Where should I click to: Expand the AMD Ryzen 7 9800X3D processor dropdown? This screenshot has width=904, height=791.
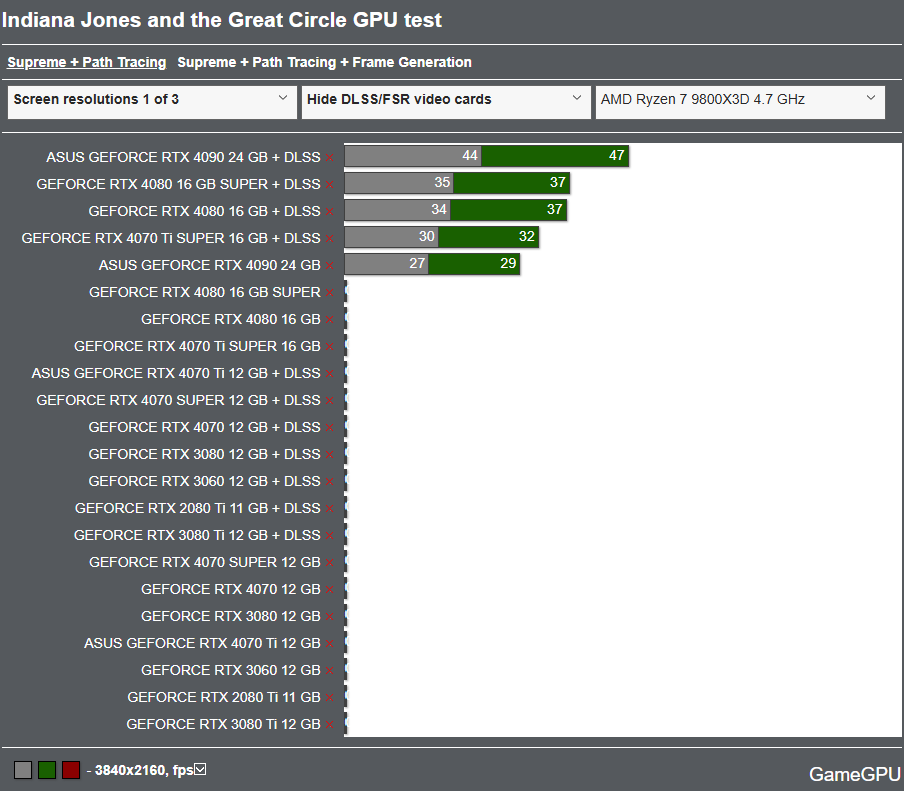pyautogui.click(x=740, y=100)
